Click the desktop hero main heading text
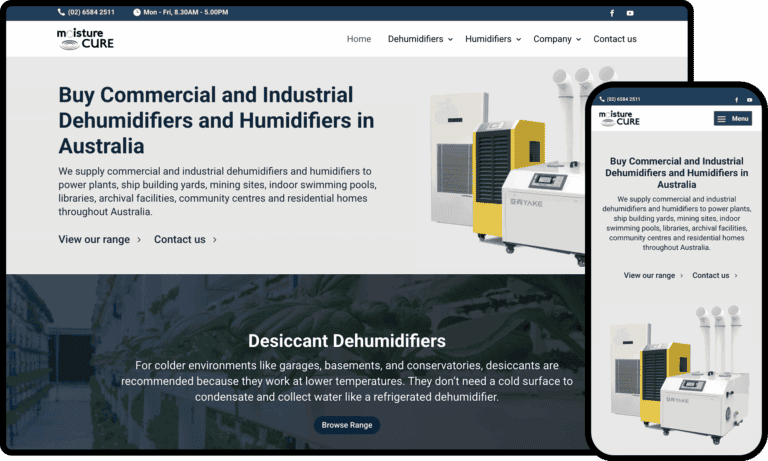 (216, 120)
